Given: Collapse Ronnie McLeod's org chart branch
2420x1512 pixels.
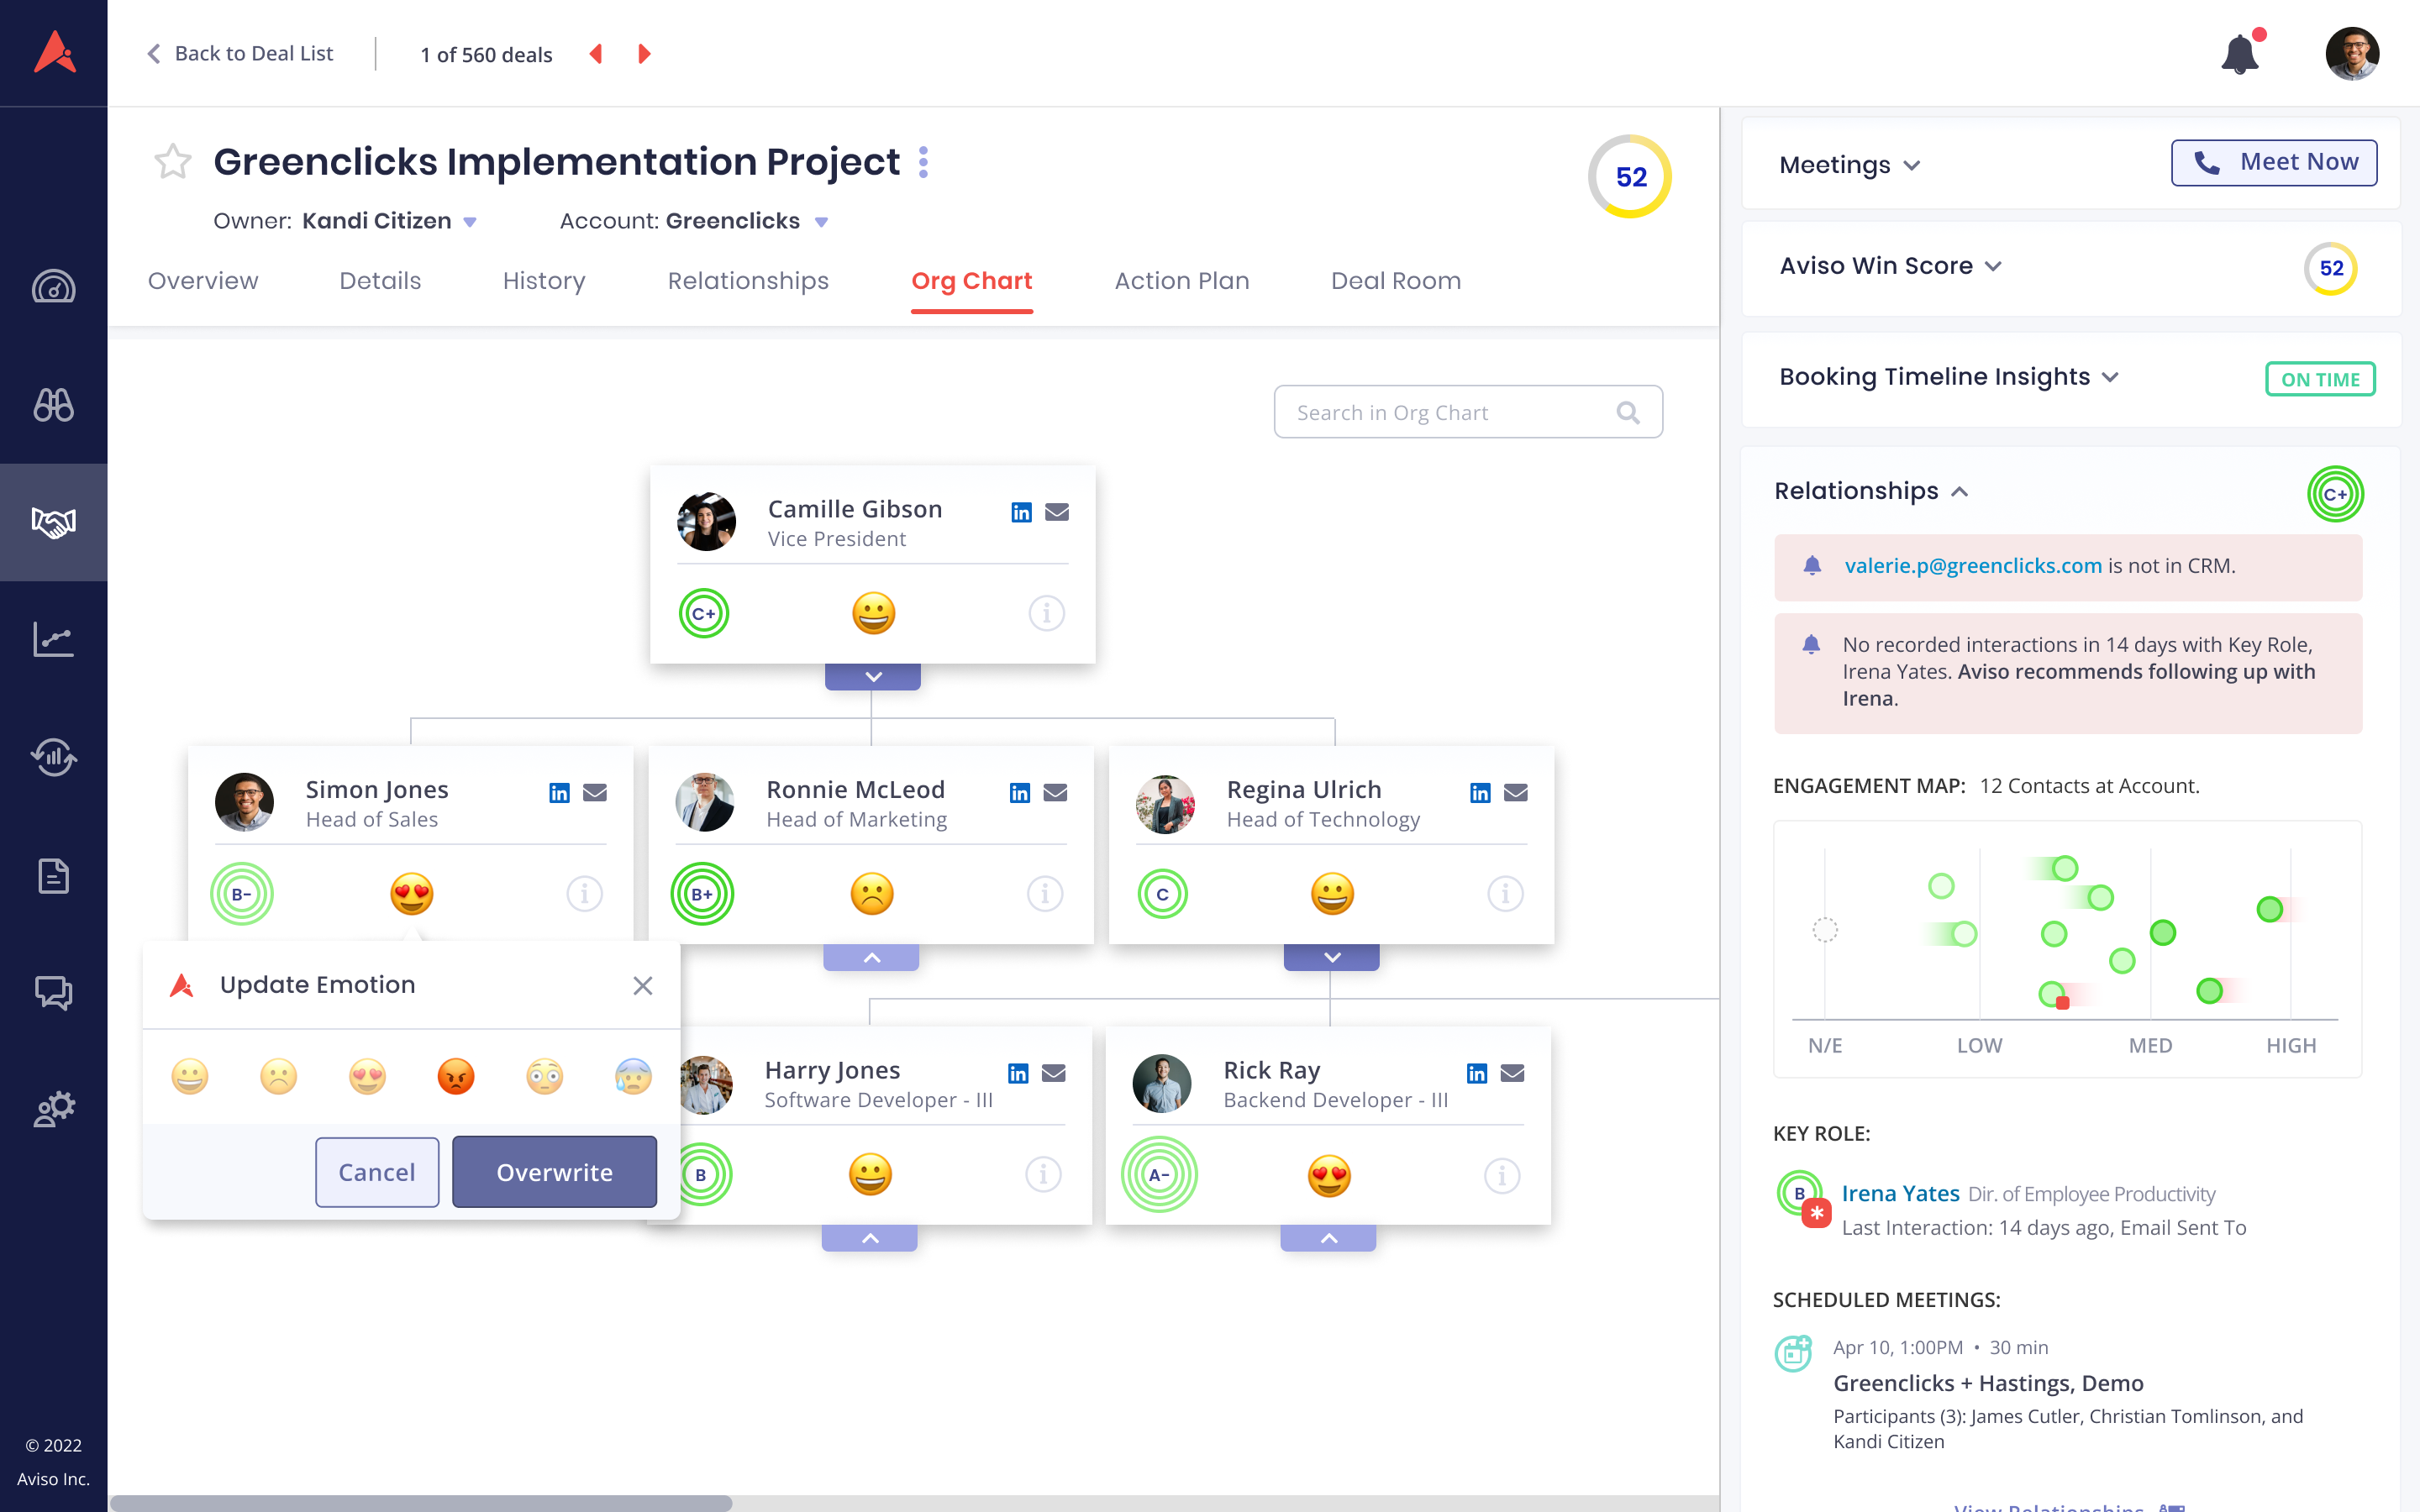Looking at the screenshot, I should coord(871,958).
